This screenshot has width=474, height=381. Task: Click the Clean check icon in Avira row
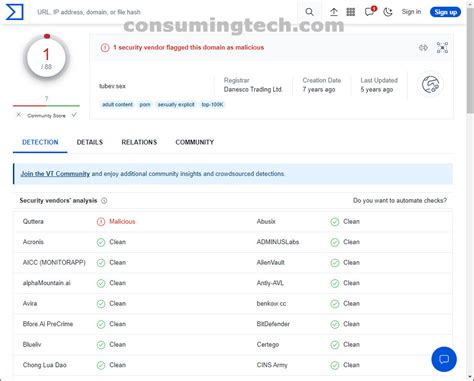101,304
